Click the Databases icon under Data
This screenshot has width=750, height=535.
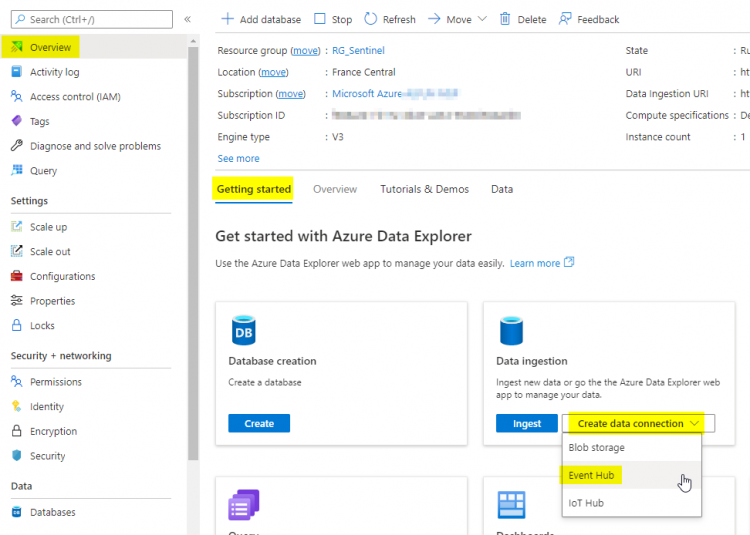tap(17, 512)
